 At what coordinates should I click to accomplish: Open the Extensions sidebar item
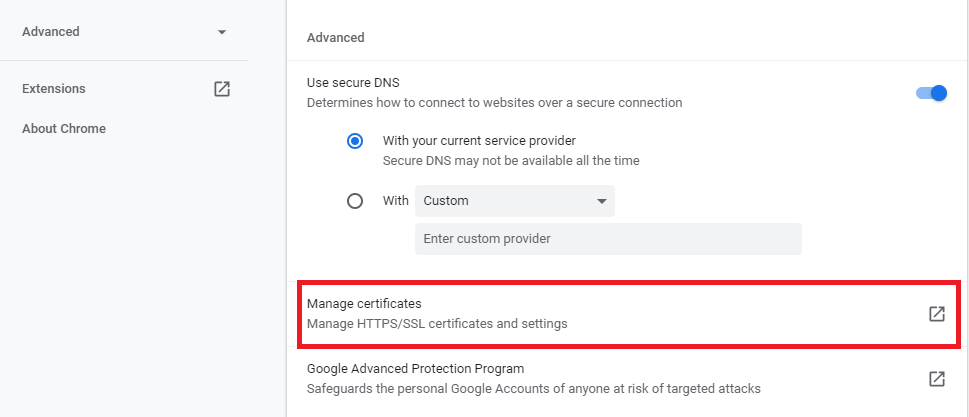point(54,89)
